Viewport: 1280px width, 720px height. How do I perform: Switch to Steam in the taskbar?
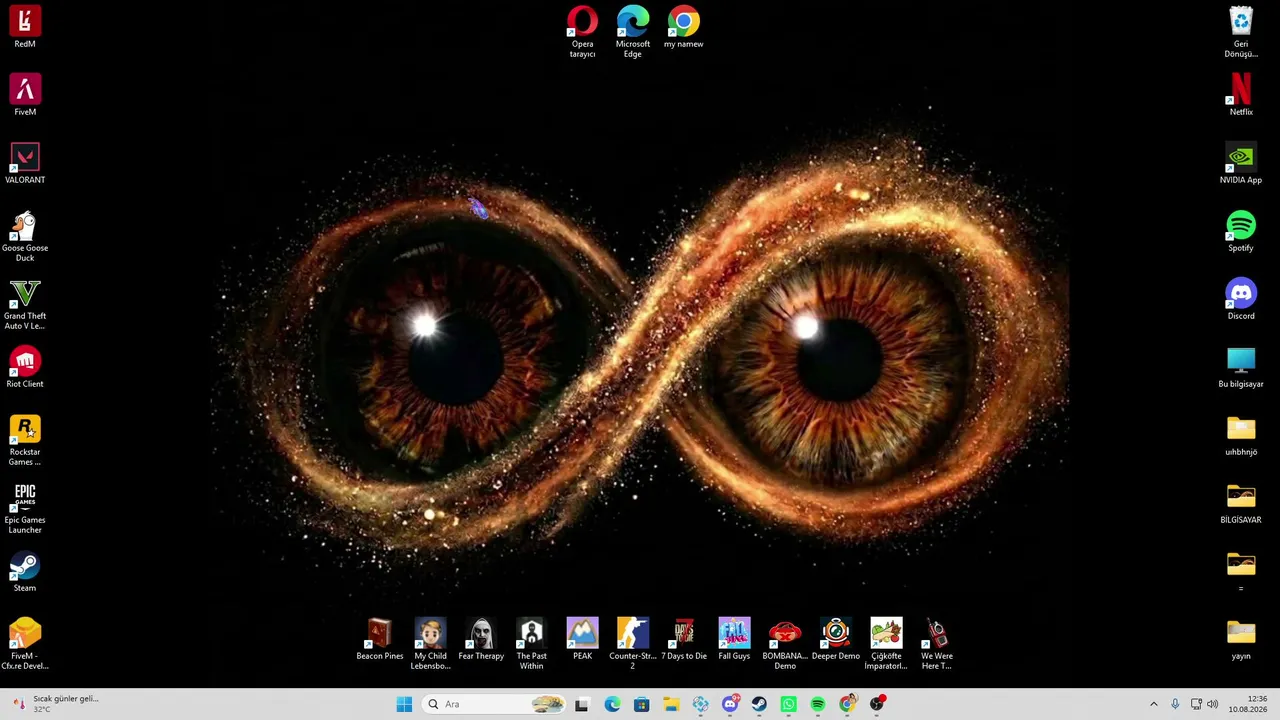759,704
